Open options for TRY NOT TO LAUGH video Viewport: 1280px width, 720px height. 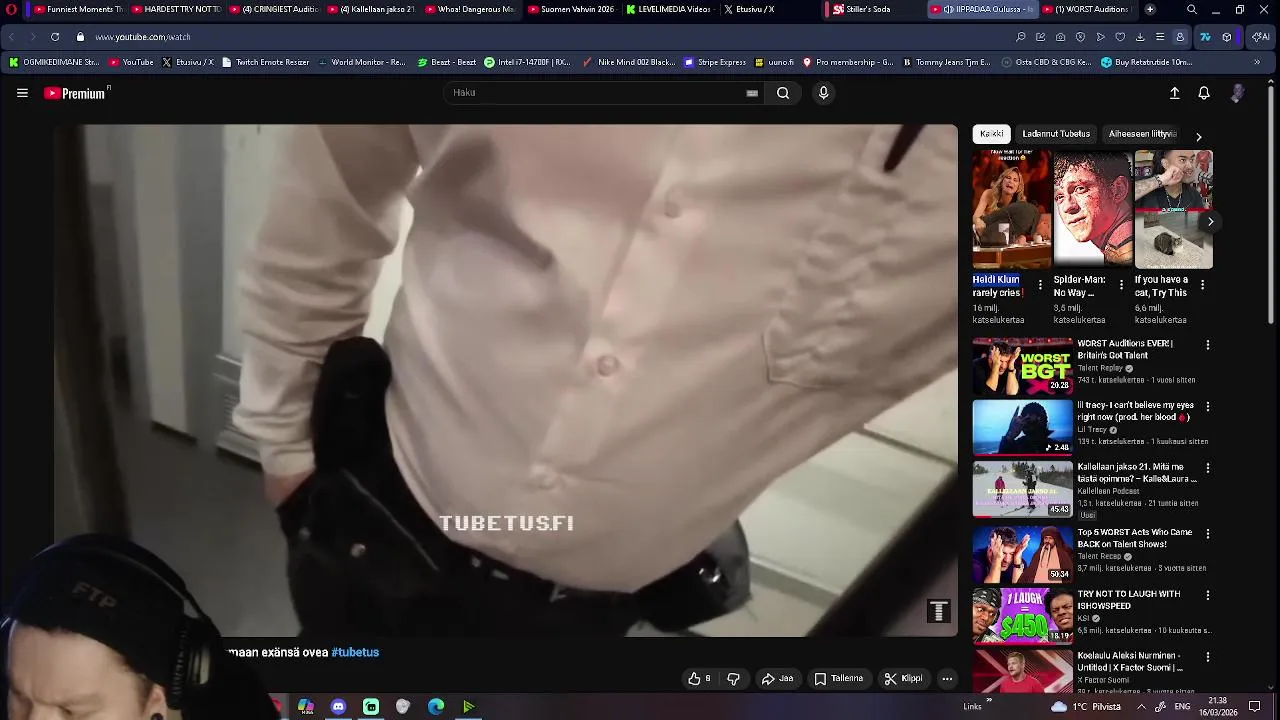(1207, 595)
